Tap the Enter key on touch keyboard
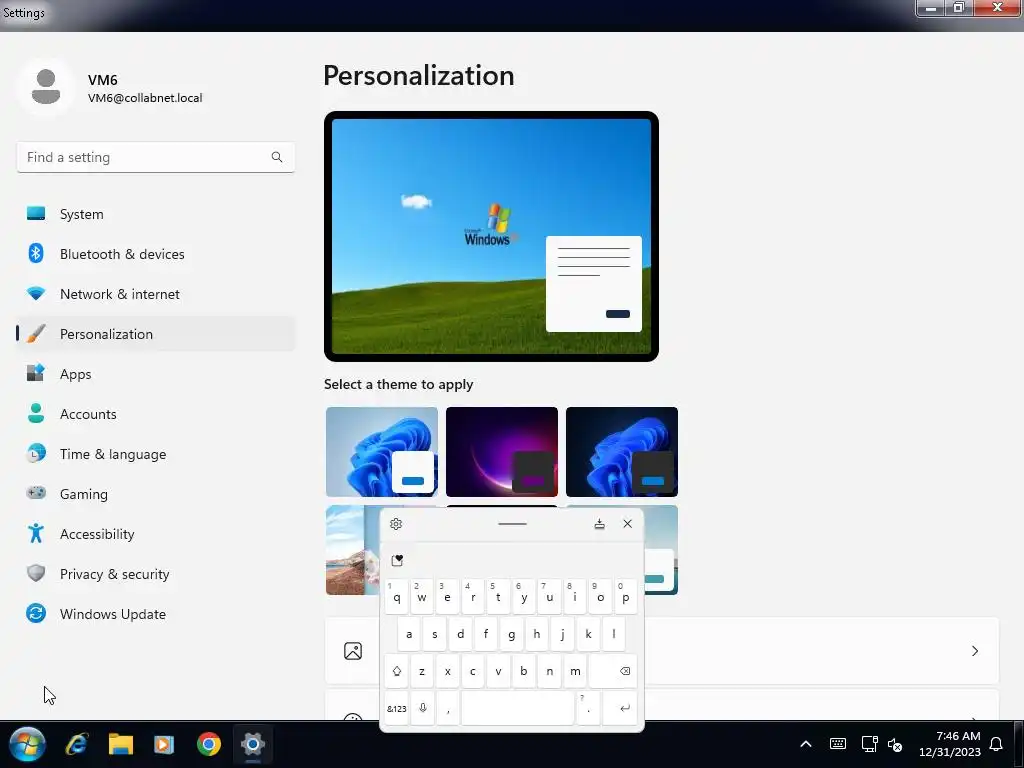1024x768 pixels. click(x=620, y=709)
